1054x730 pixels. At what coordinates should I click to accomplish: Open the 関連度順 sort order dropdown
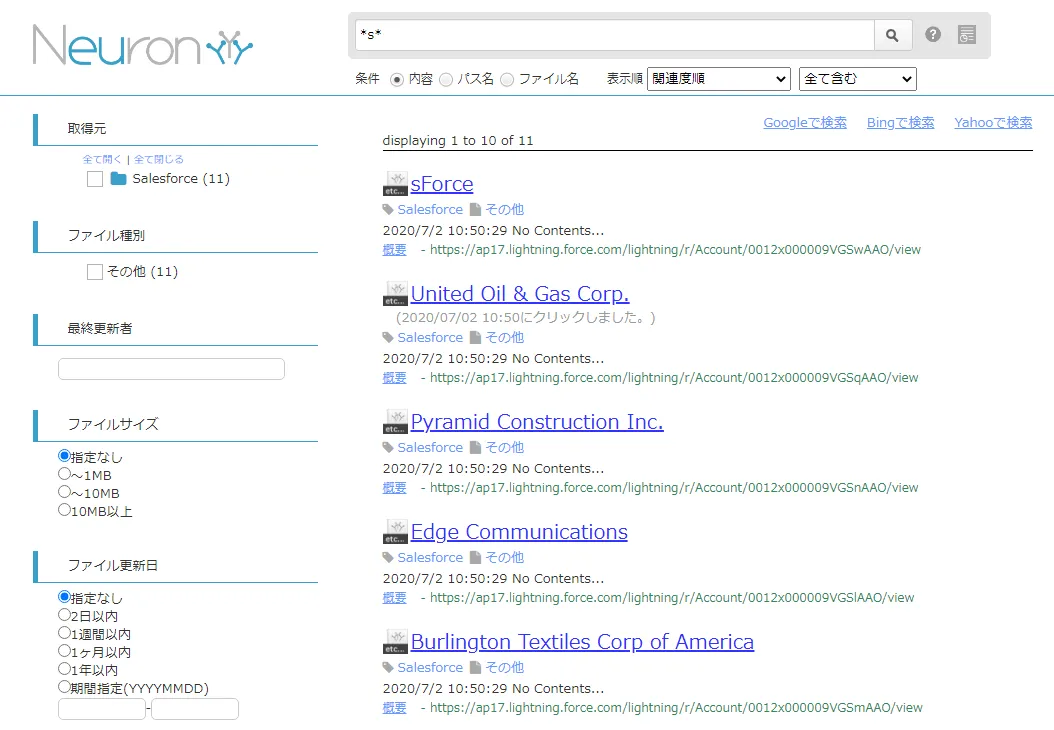[x=718, y=79]
